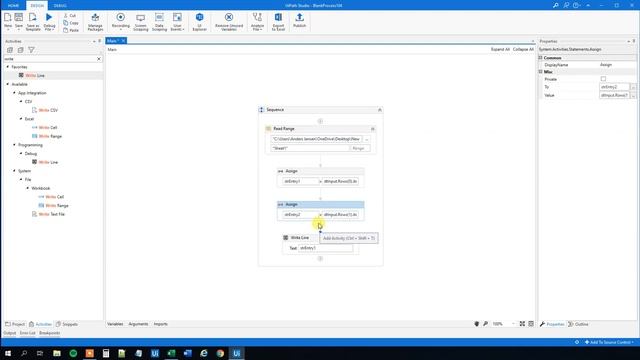The image size is (640, 360).
Task: Collapse the Available tree node
Action: [x=7, y=84]
